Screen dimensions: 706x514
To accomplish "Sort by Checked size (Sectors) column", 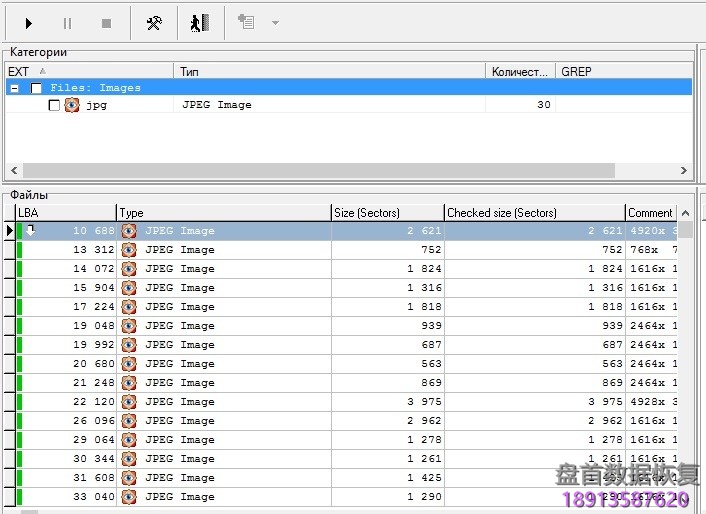I will [x=535, y=212].
